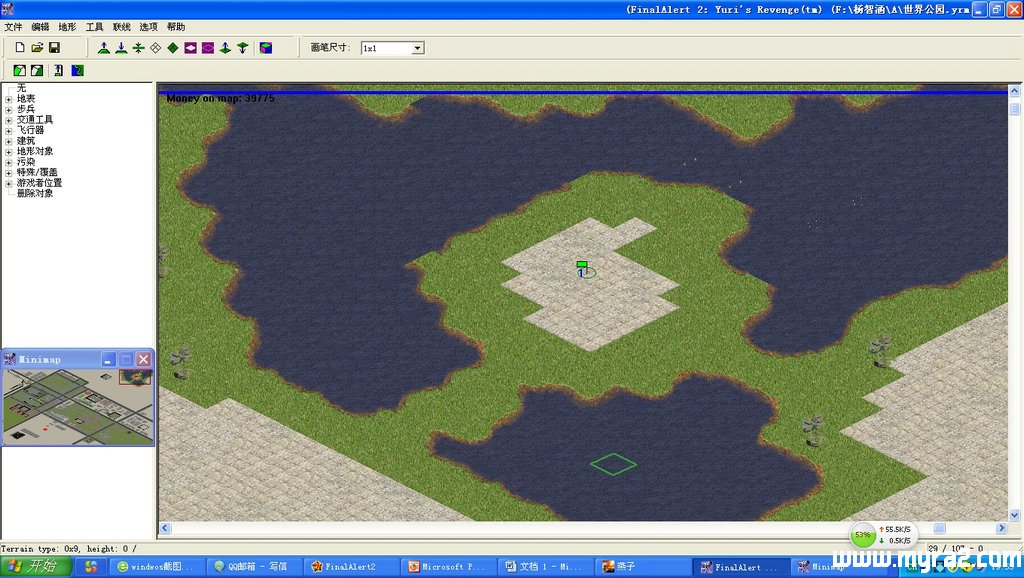Select the lower single tile tool
Screen dimensions: 1024x578
242,48
